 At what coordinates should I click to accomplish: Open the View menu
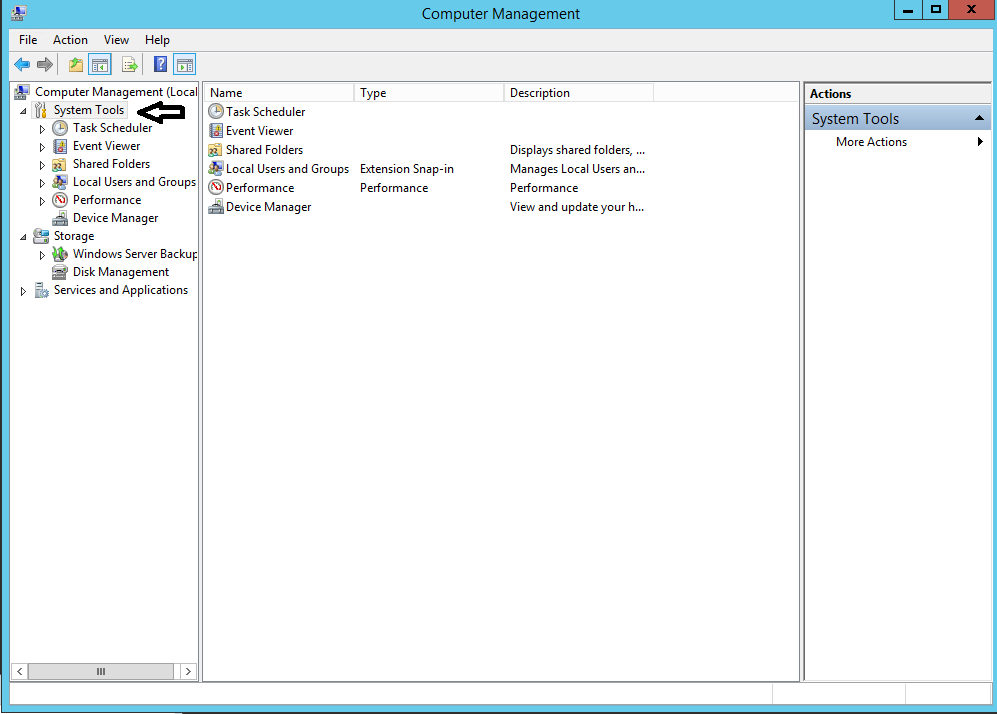pos(116,40)
